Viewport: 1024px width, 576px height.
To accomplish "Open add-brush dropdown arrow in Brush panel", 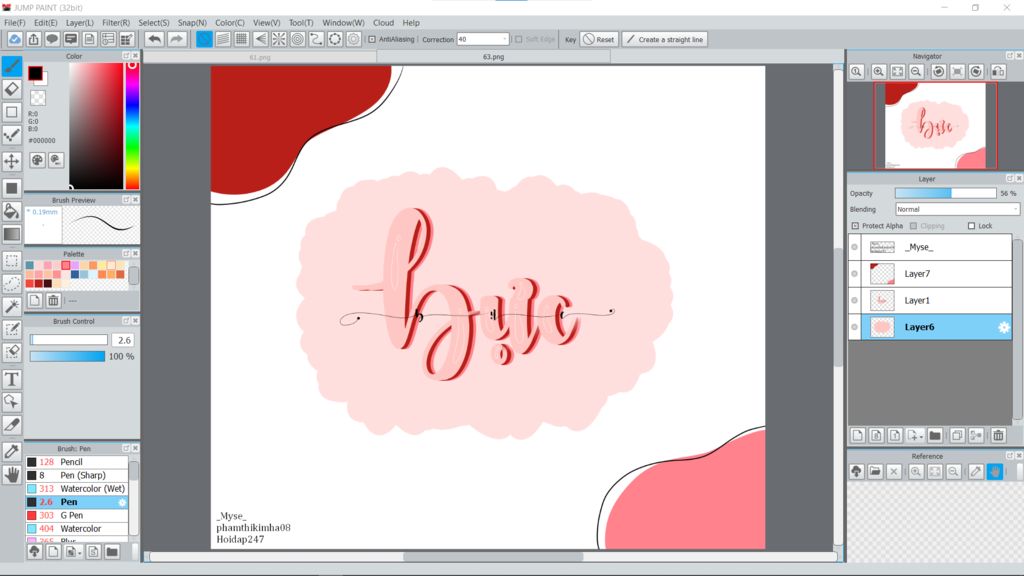I will (x=80, y=553).
